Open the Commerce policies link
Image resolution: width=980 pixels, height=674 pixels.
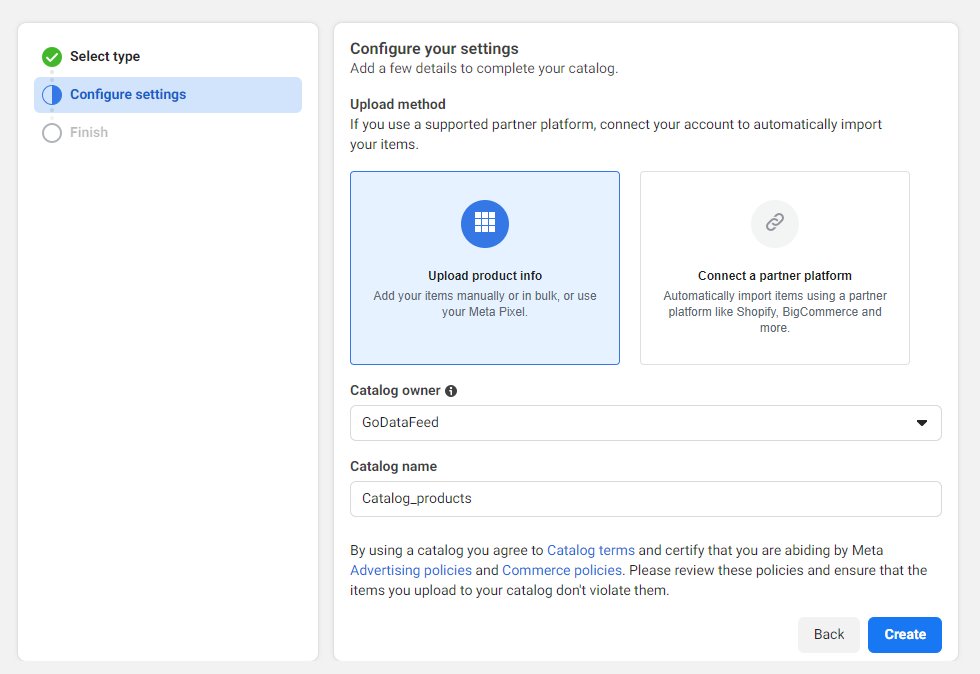point(562,570)
